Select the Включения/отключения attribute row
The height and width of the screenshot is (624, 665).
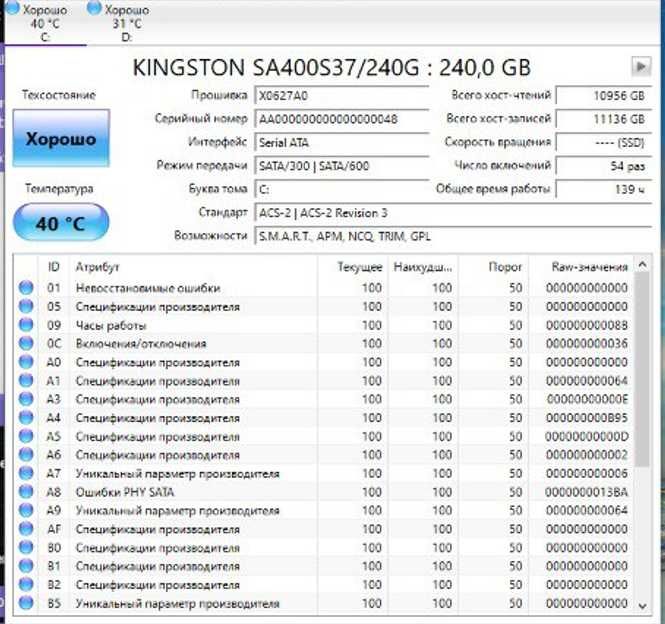click(324, 343)
